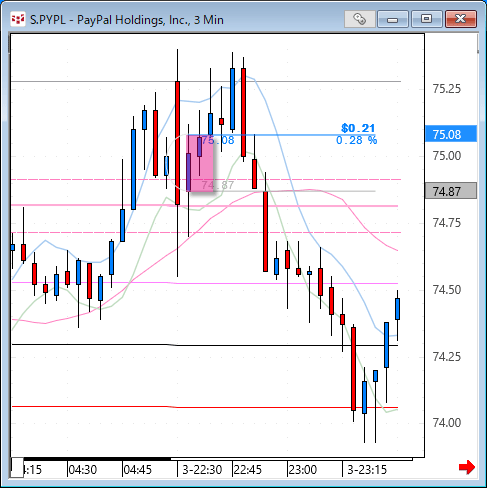Screen dimensions: 487x488
Task: Click the 04:45 time axis label
Action: click(x=138, y=470)
